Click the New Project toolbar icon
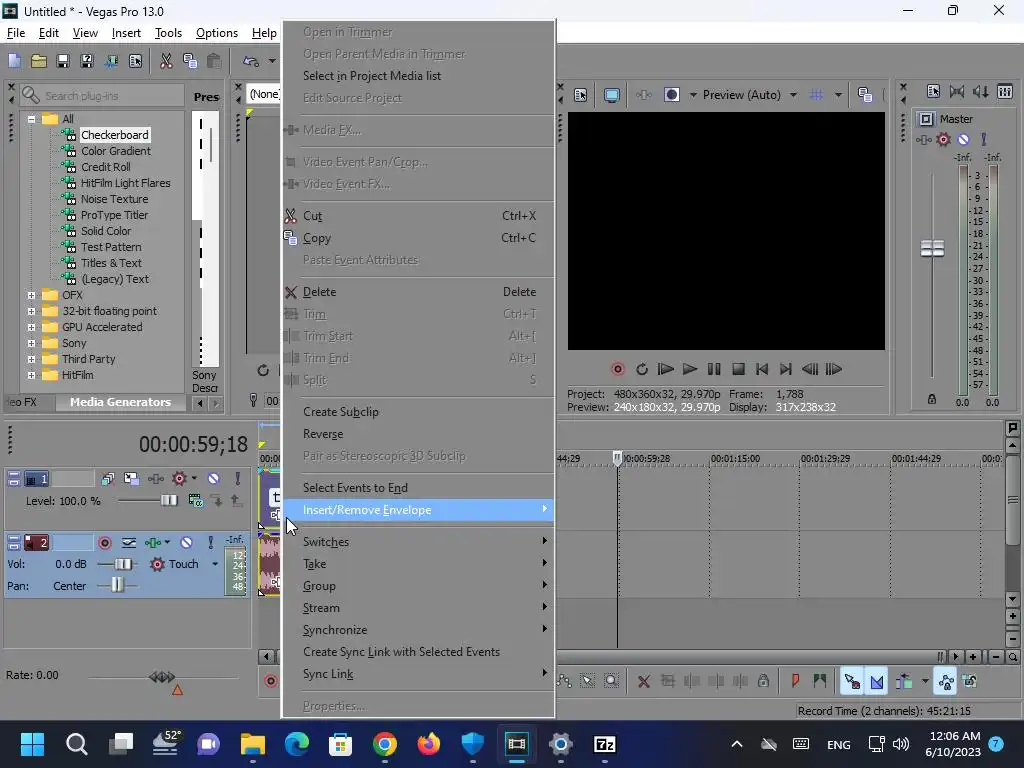This screenshot has height=768, width=1024. (x=14, y=61)
